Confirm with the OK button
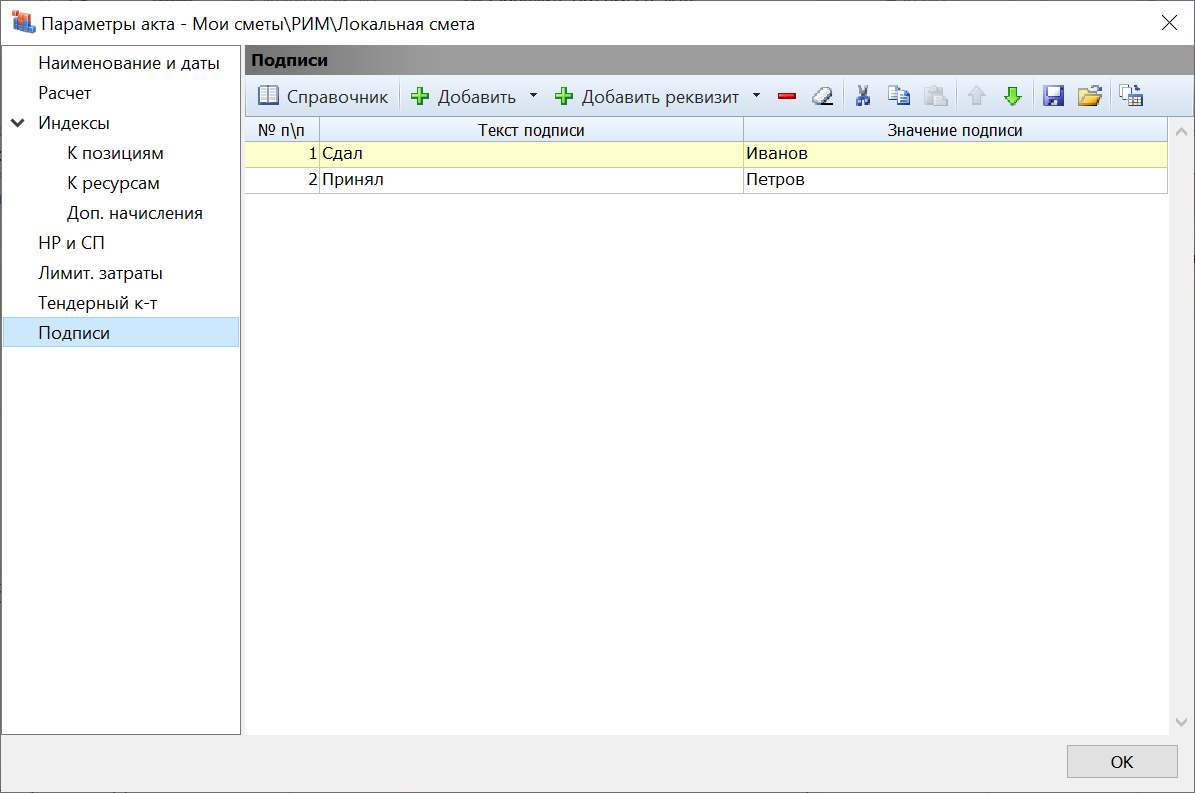This screenshot has height=793, width=1195. pos(1122,762)
